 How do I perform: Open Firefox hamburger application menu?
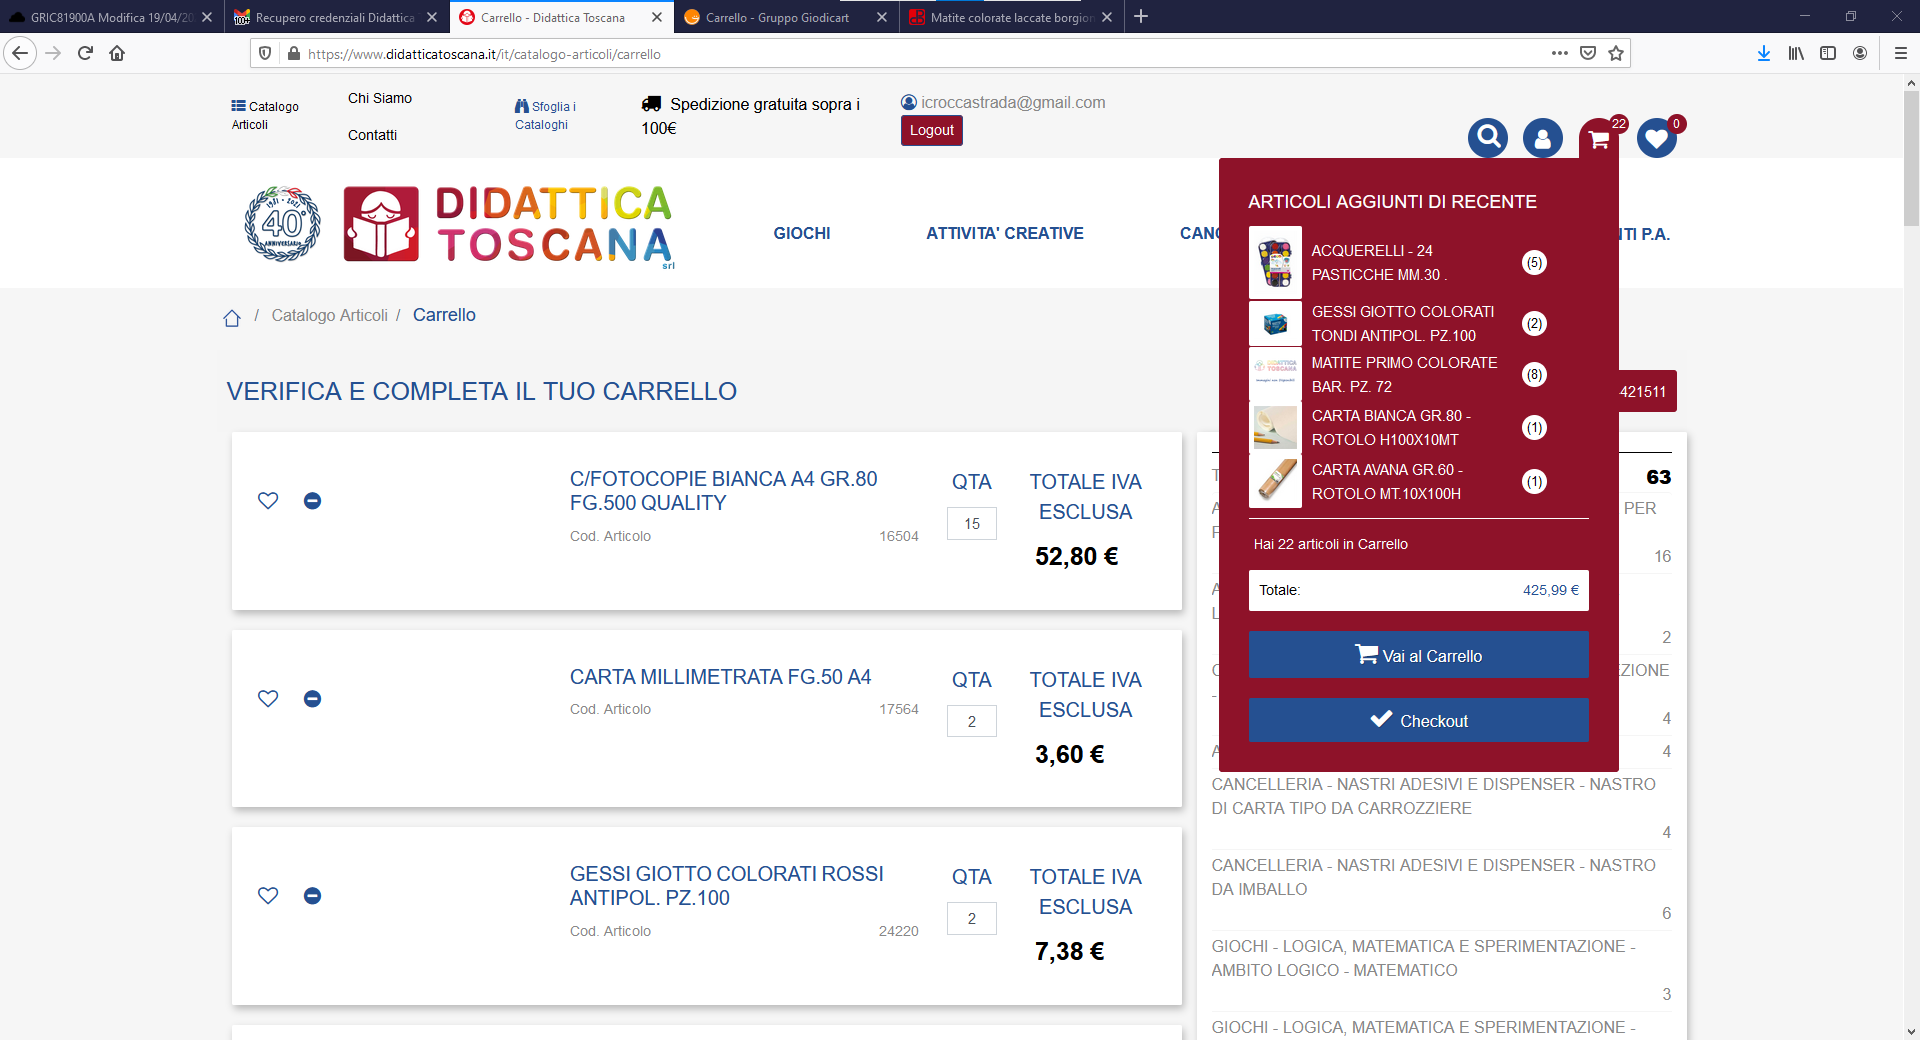pos(1900,54)
